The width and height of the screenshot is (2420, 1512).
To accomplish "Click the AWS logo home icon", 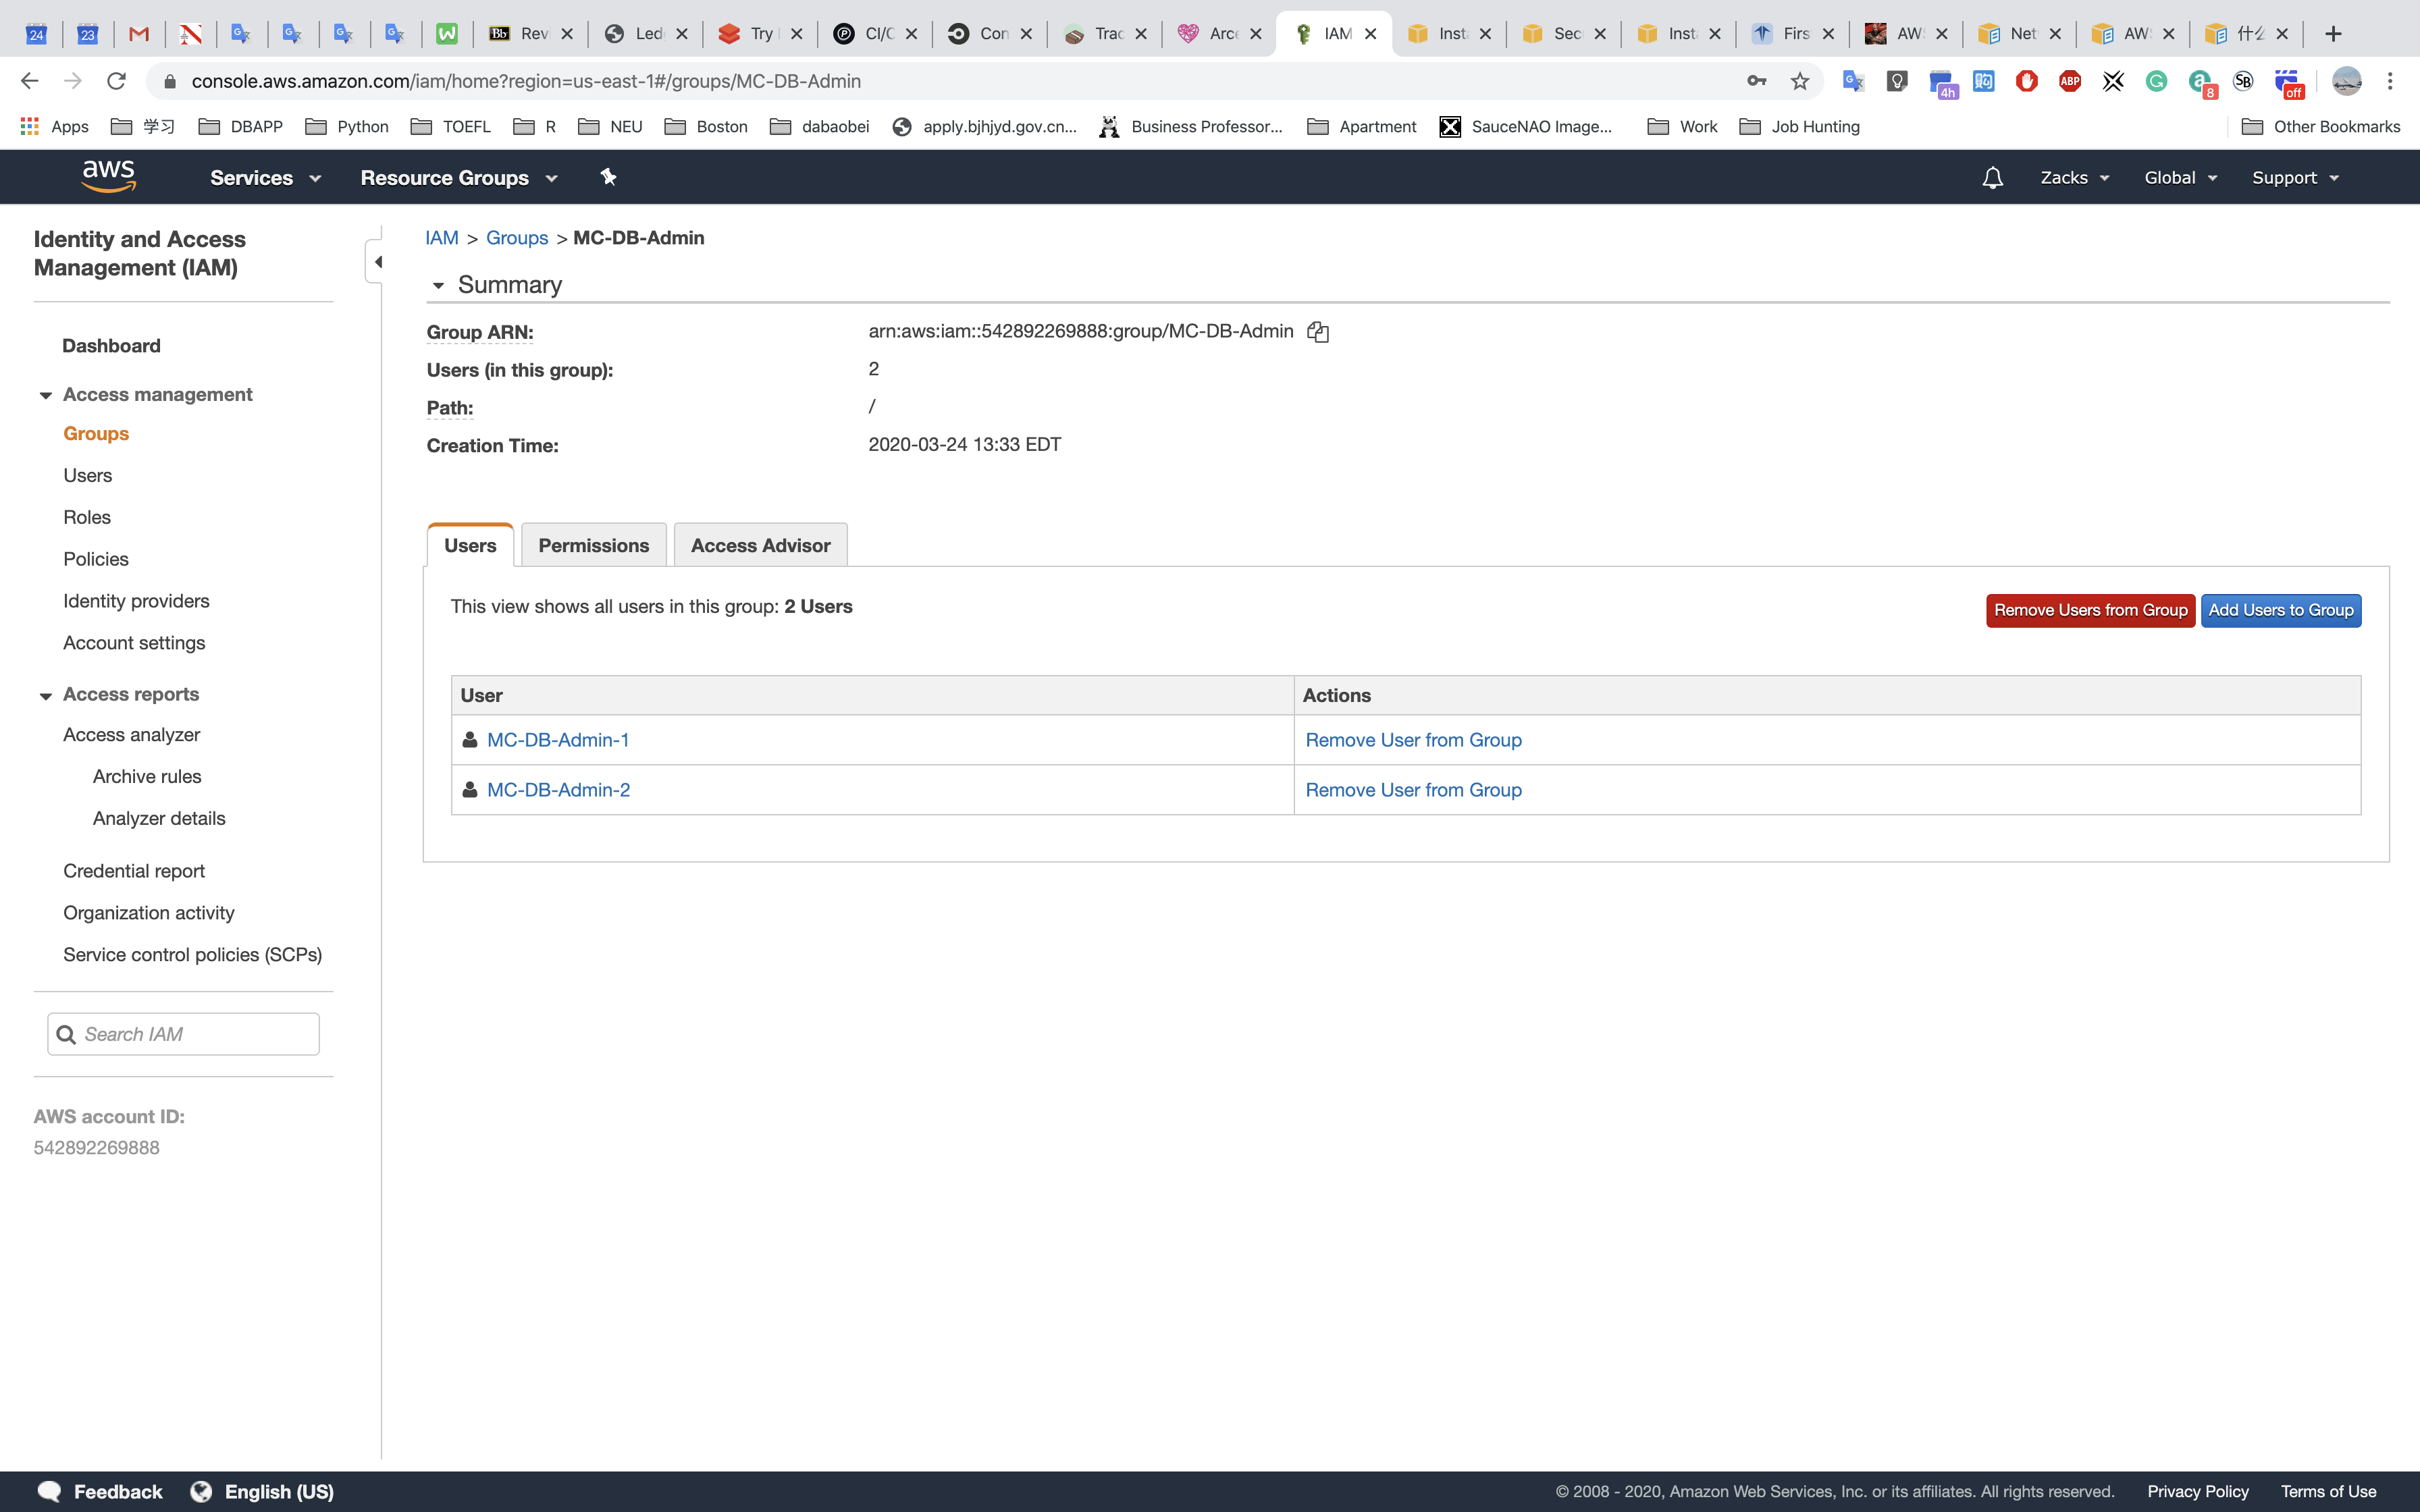I will [x=109, y=177].
